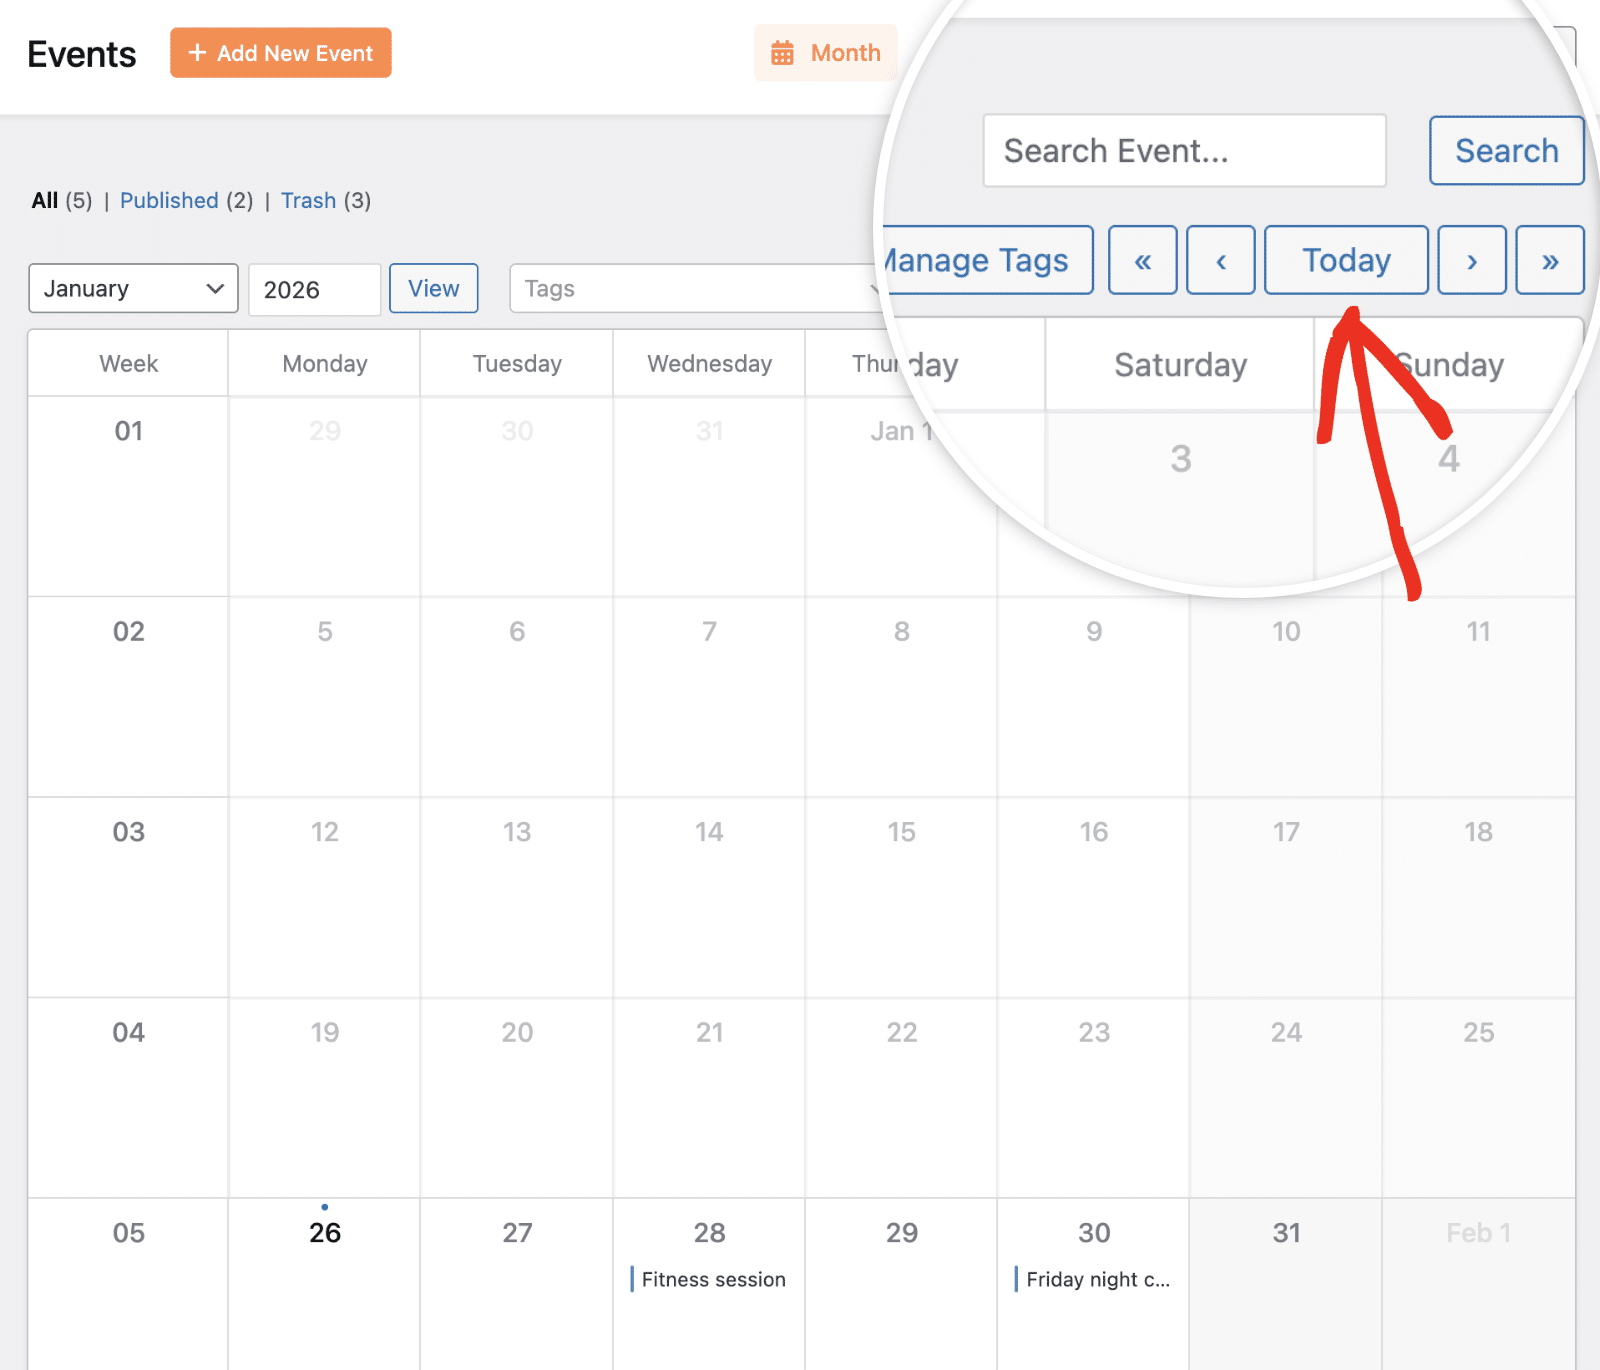
Task: Go to previous month with single-left chevron
Action: [1220, 260]
